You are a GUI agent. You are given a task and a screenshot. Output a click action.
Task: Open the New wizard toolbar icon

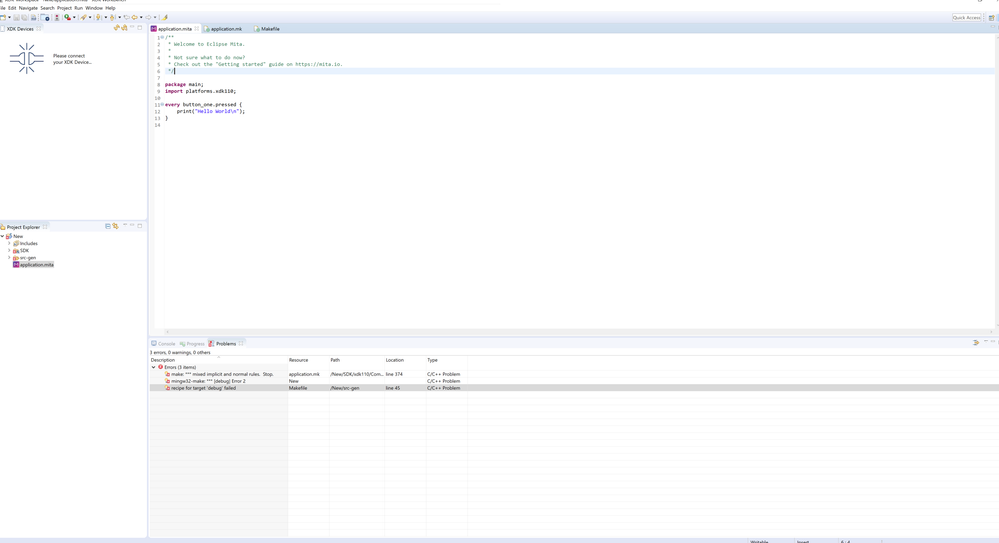[3, 17]
